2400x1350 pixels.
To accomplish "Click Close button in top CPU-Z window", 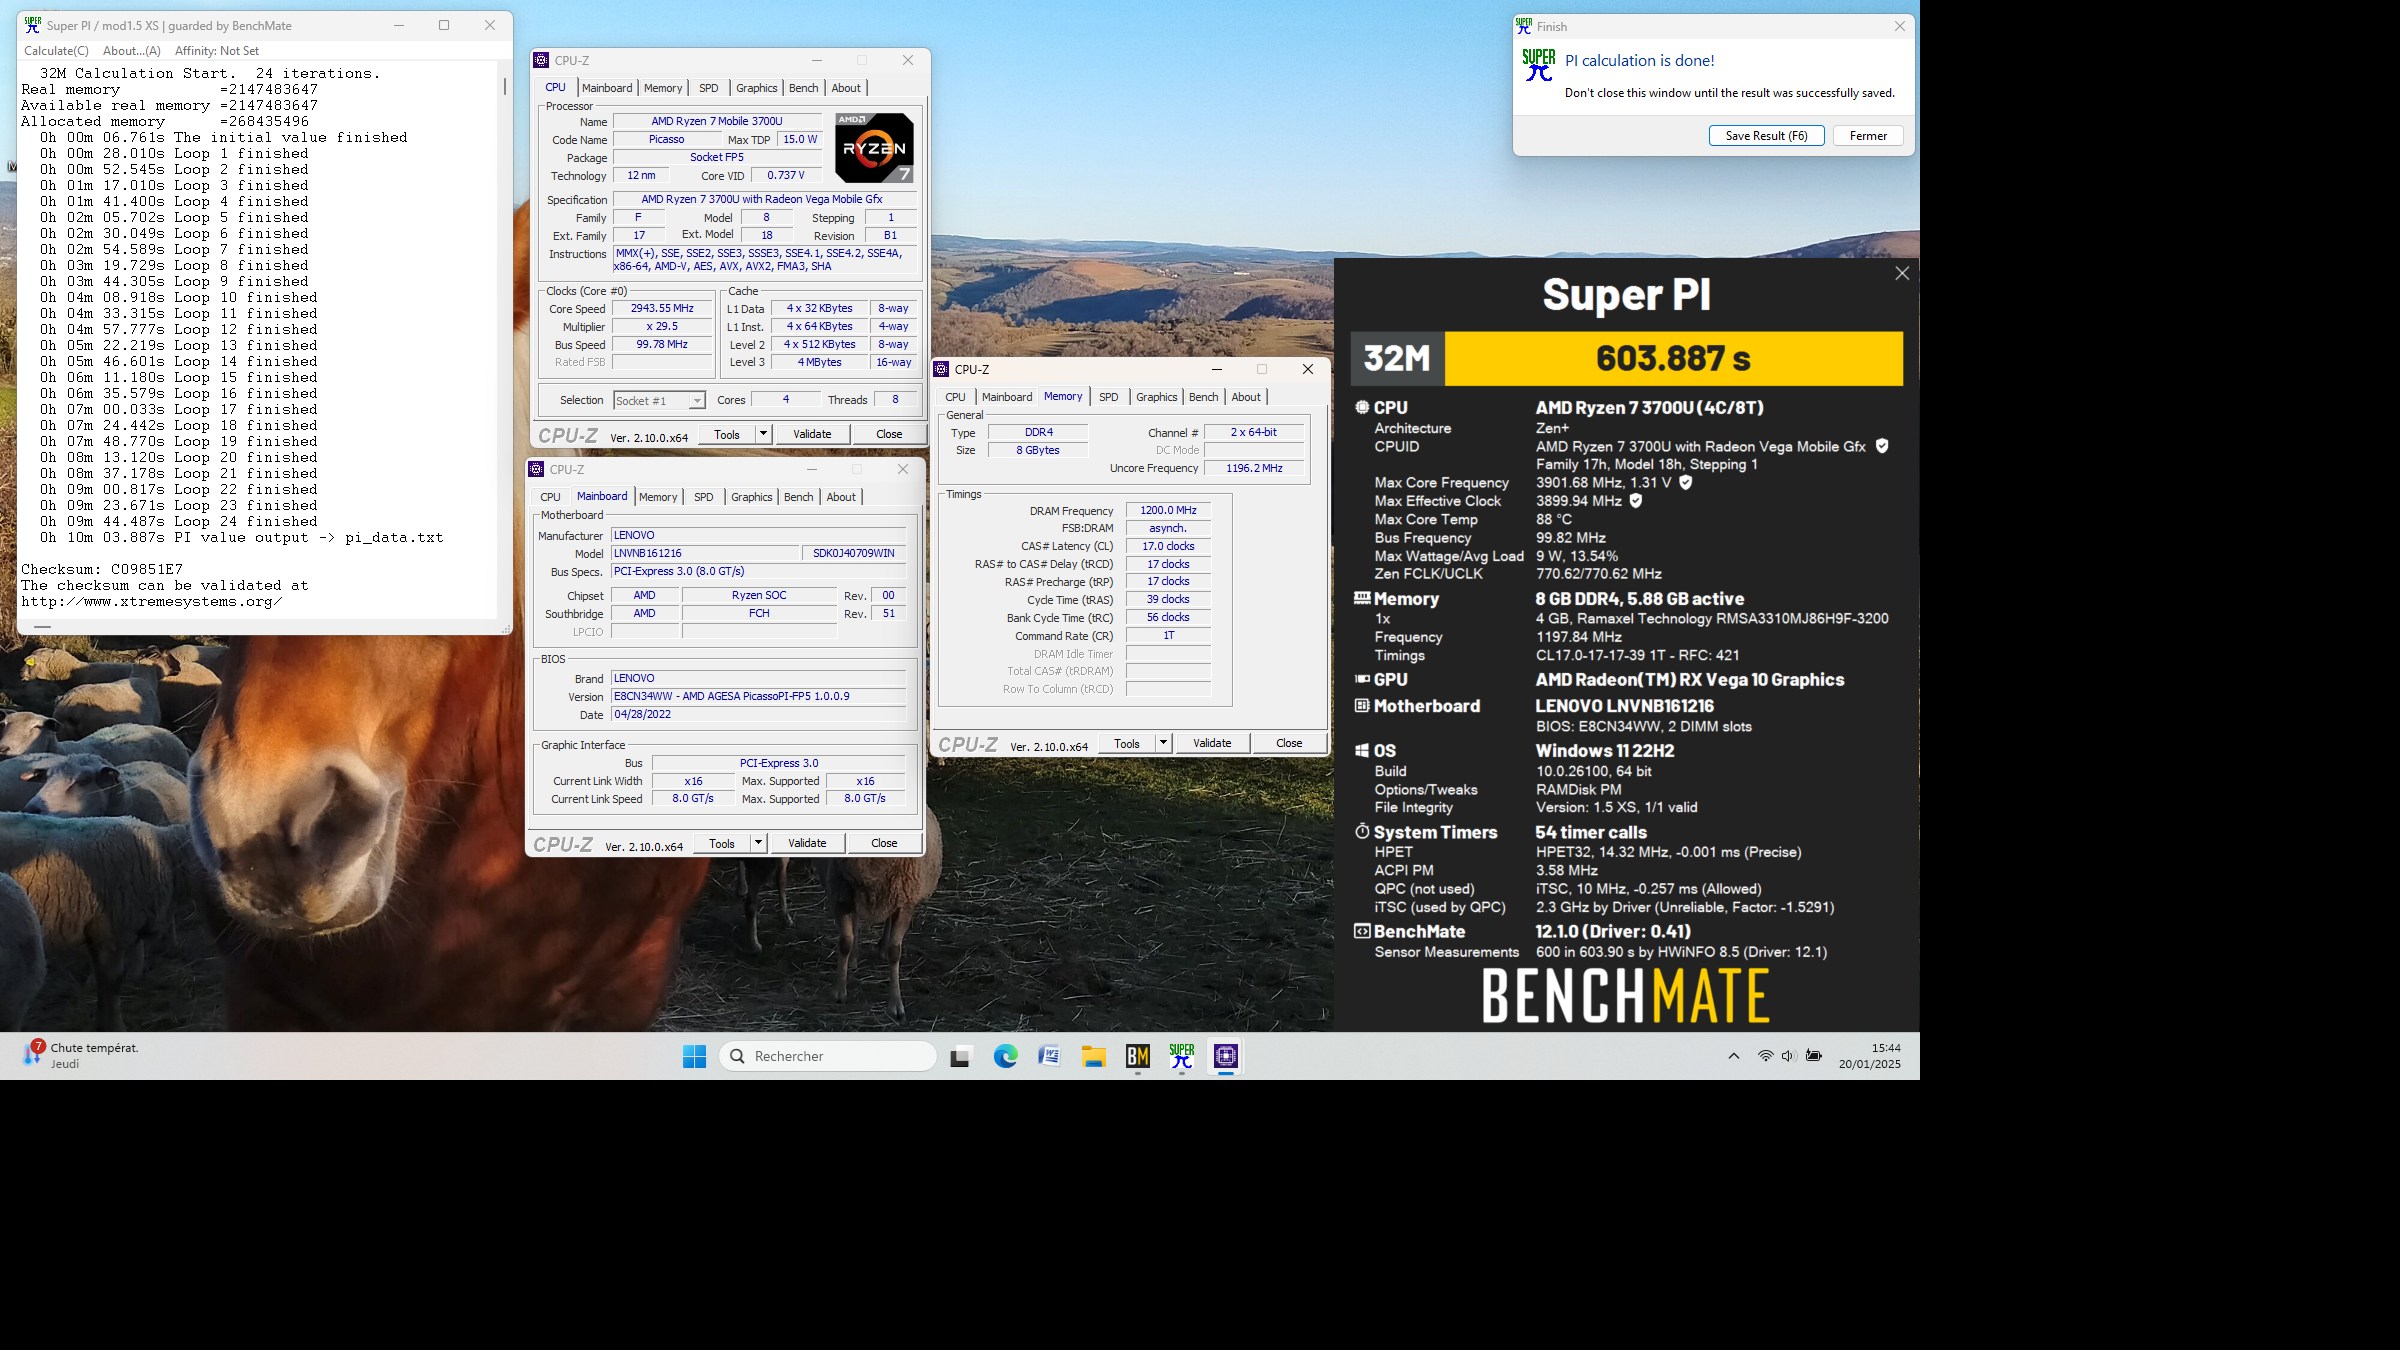I will click(x=889, y=434).
